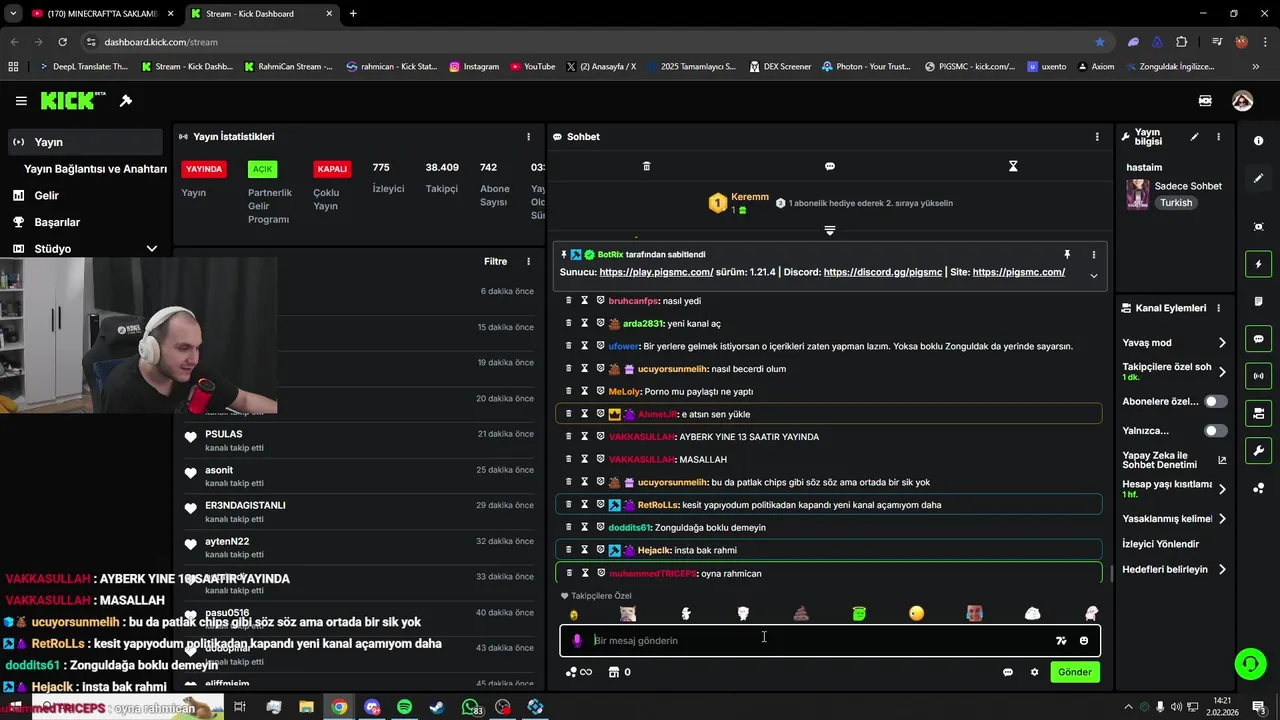Toggle Abonelere özel chat switch
This screenshot has height=720, width=1280.
tap(1215, 401)
